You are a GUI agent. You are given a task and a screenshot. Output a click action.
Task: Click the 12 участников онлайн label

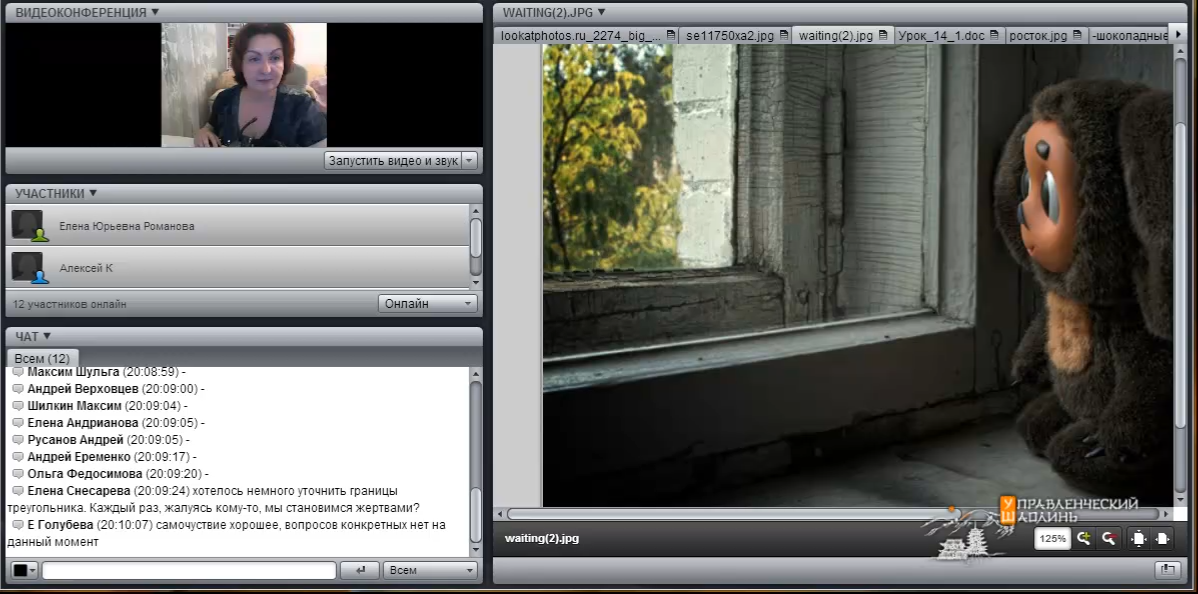coord(70,304)
